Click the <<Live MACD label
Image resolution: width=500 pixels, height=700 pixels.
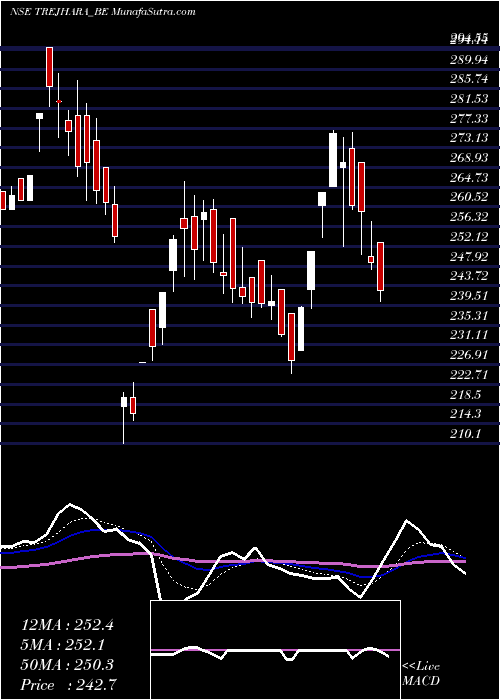tap(421, 674)
